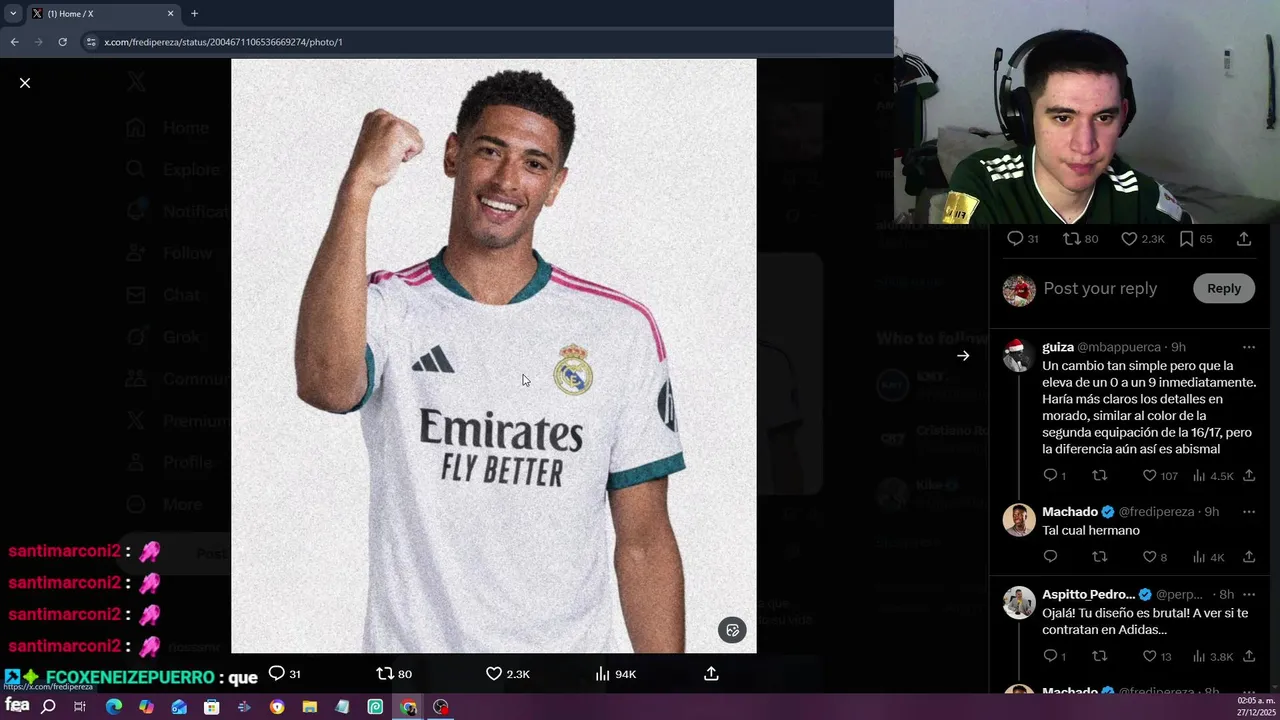Open guiza's display name link

(1058, 347)
